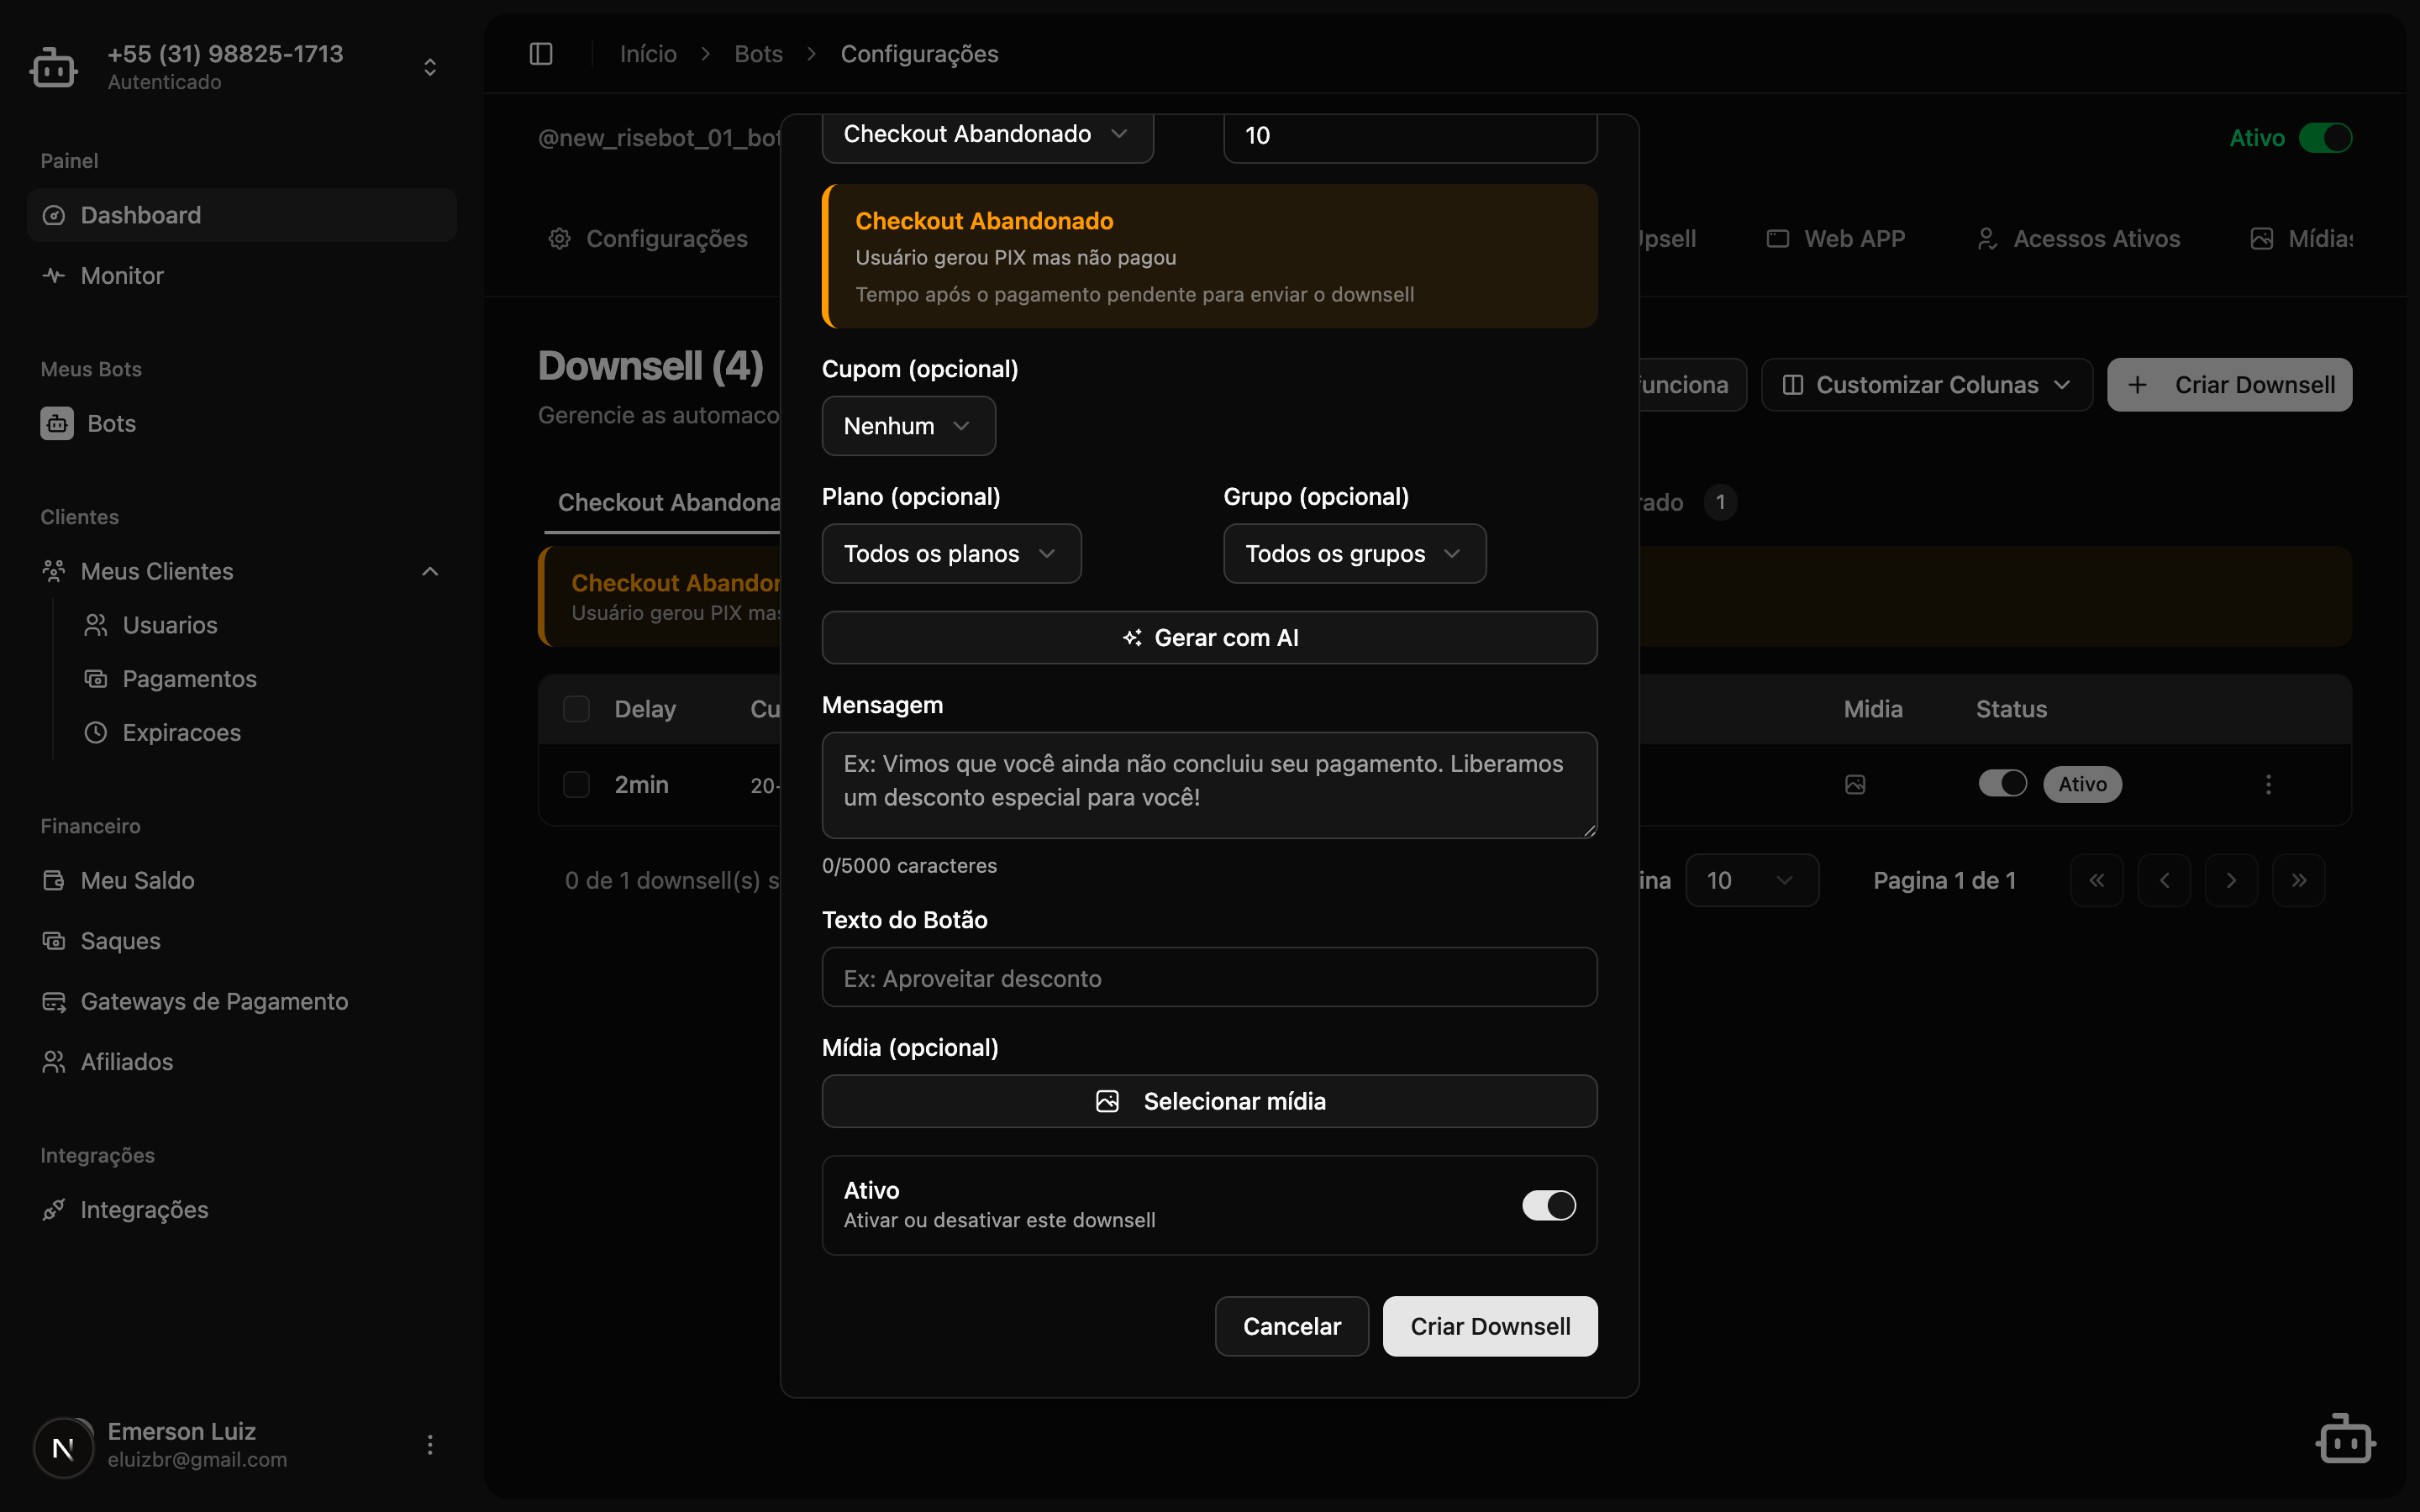The image size is (2420, 1512).
Task: Click the Selecionar mídia button
Action: pyautogui.click(x=1209, y=1101)
